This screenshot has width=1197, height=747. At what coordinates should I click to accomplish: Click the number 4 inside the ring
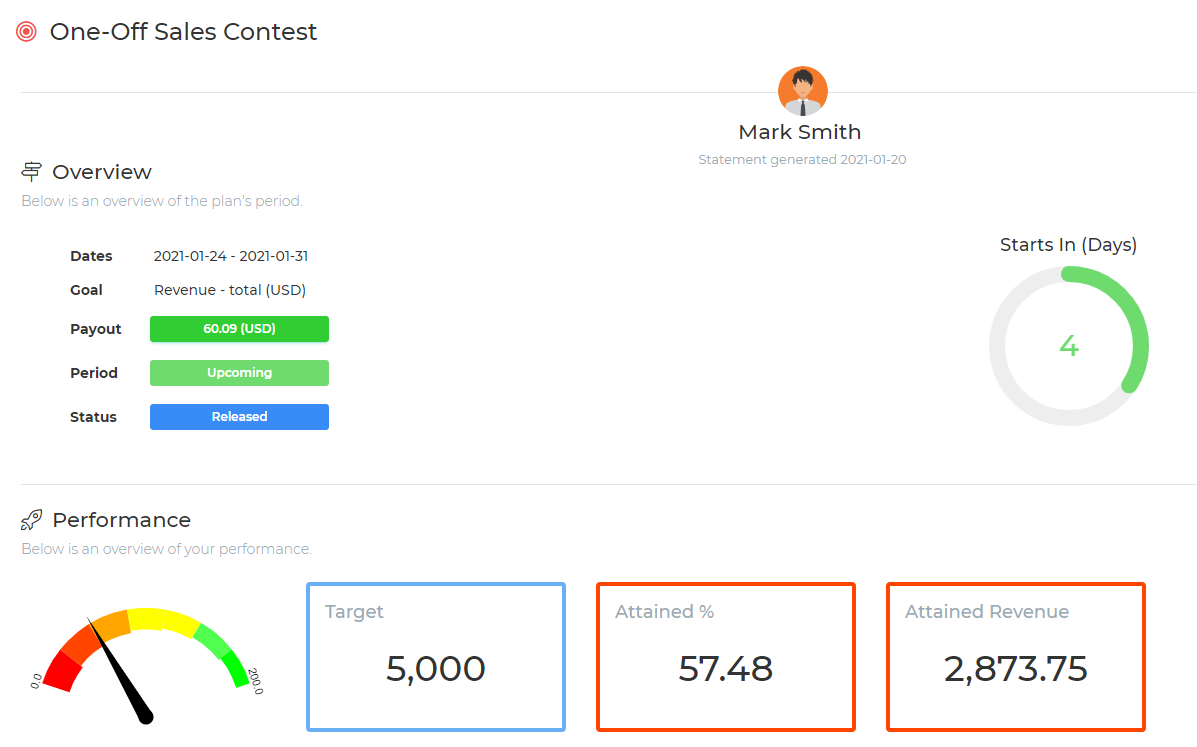point(1068,346)
